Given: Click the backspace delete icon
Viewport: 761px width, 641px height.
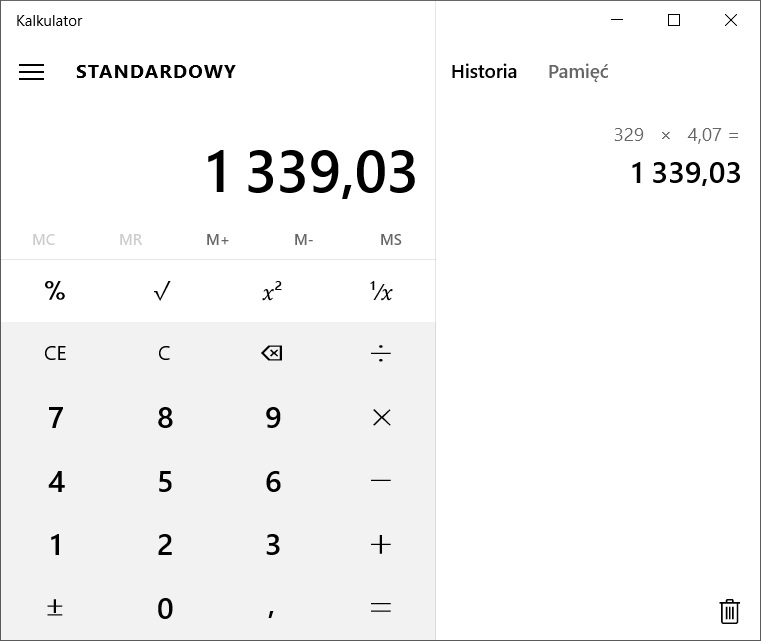Looking at the screenshot, I should 272,353.
